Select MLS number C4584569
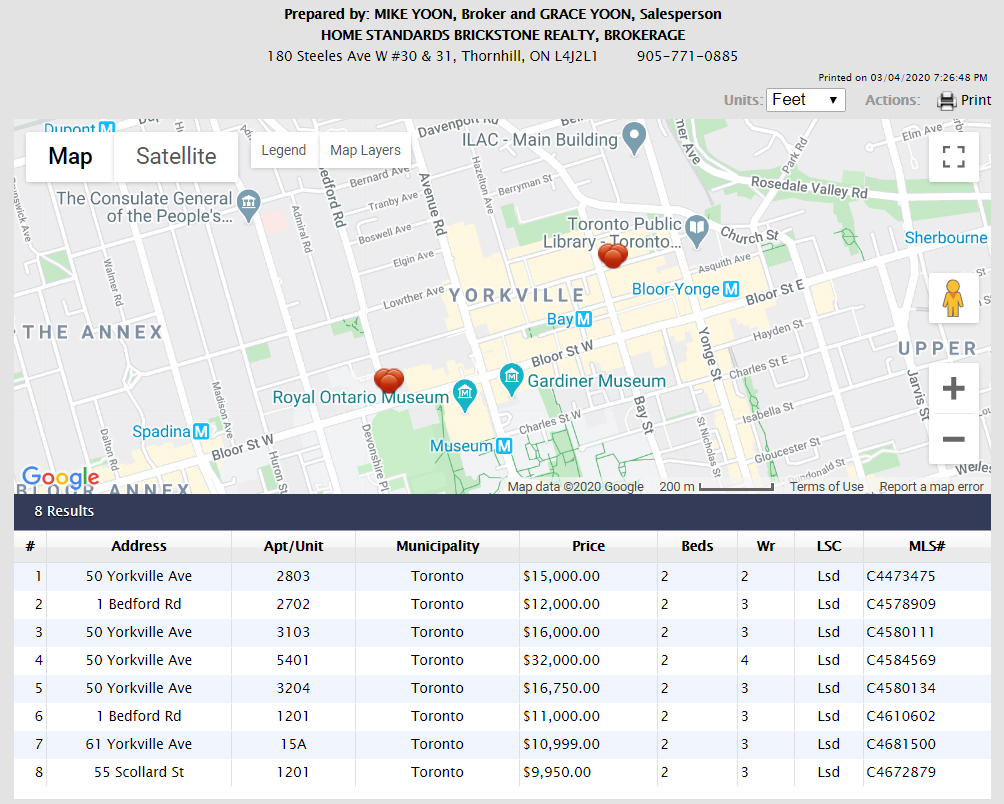The width and height of the screenshot is (1004, 804). pyautogui.click(x=901, y=660)
